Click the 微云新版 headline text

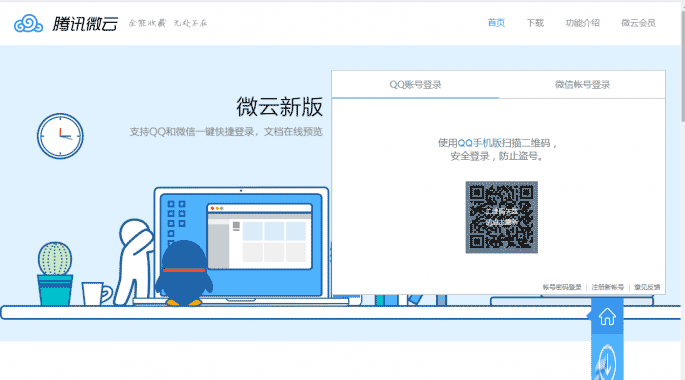coord(280,107)
